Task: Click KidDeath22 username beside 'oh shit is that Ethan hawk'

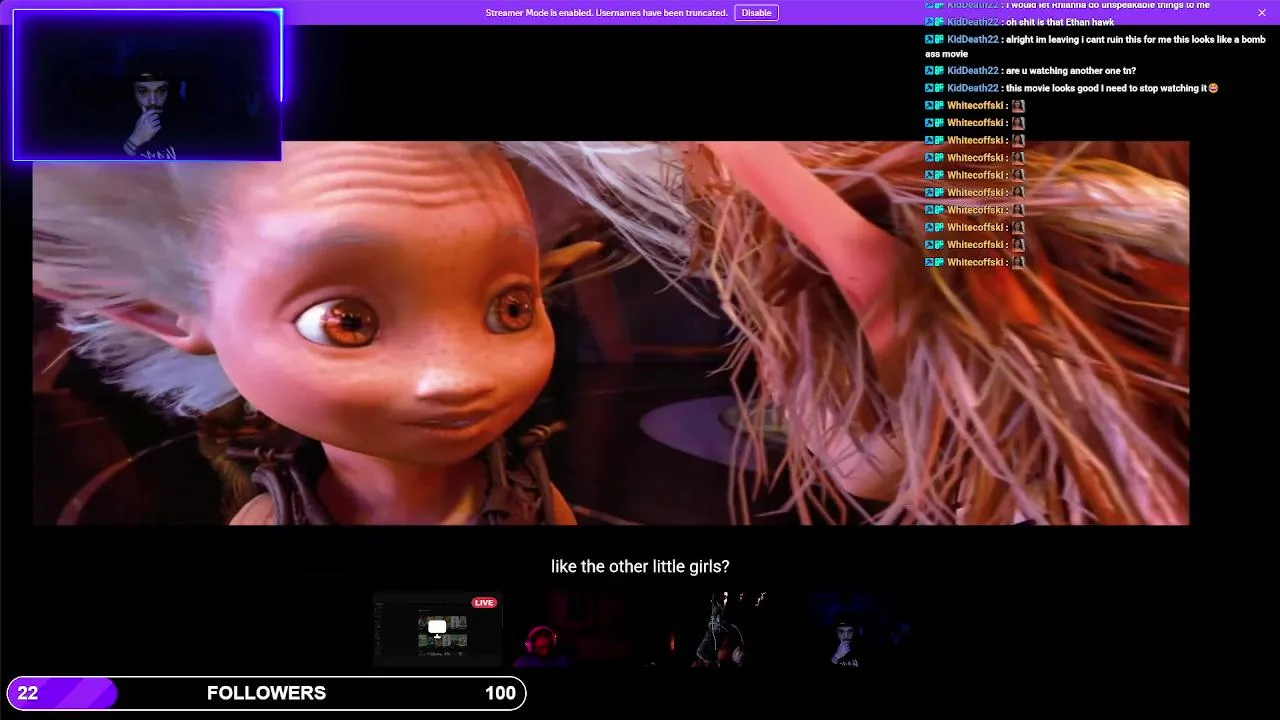Action: [x=972, y=22]
